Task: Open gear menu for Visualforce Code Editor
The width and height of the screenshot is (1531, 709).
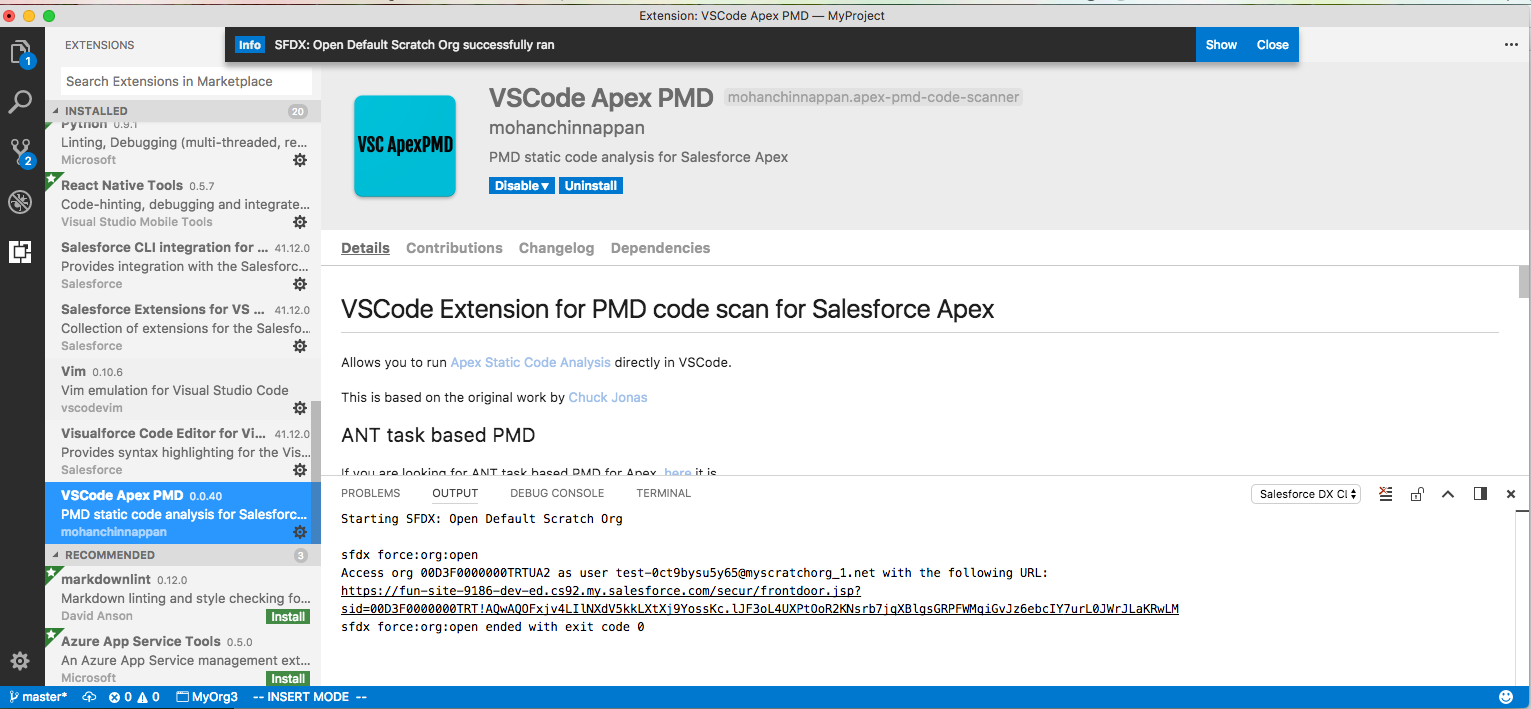Action: (x=299, y=470)
